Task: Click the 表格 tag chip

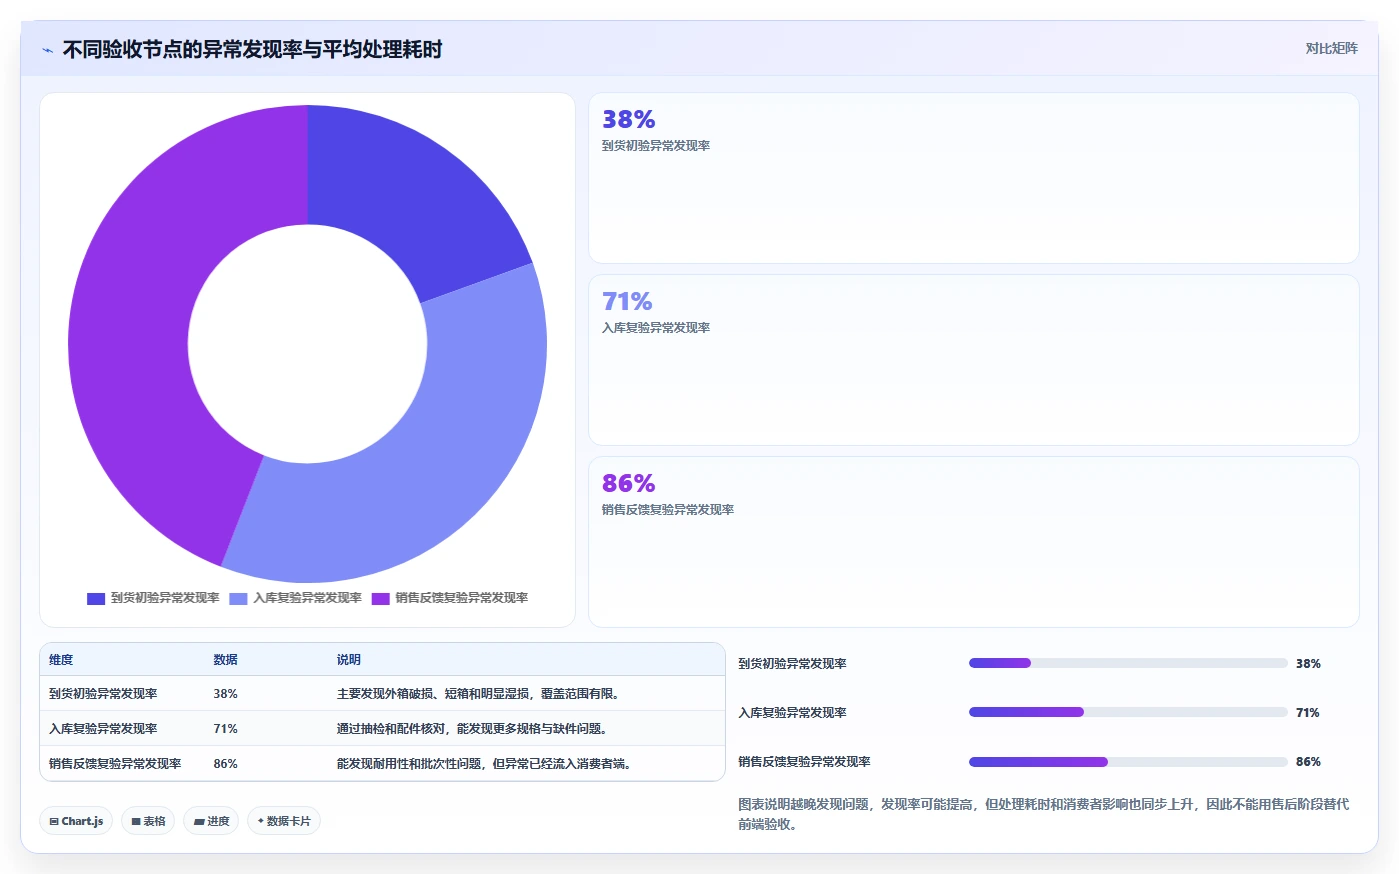Action: [x=148, y=821]
